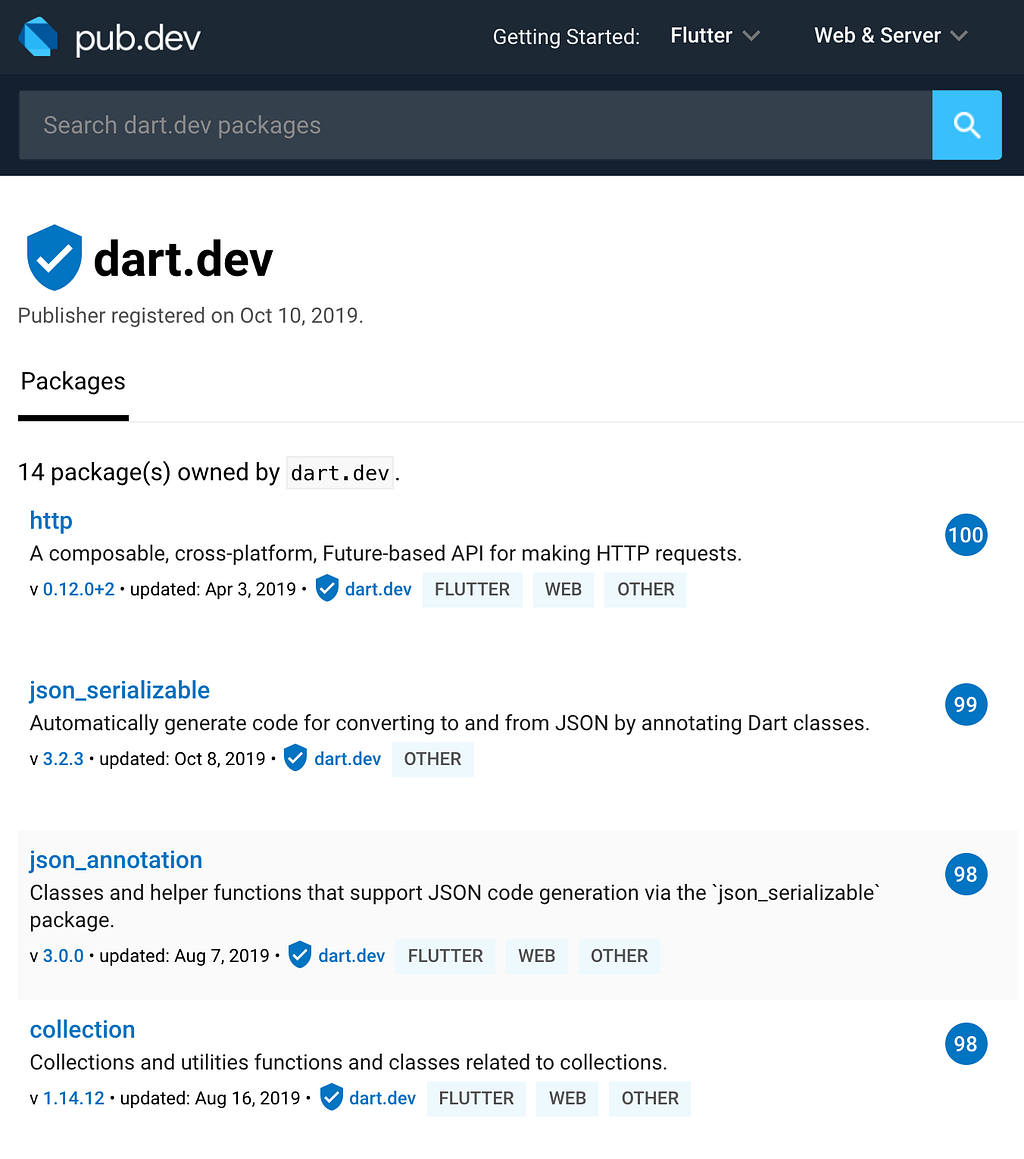Open the collection package link
This screenshot has width=1024, height=1159.
(82, 1030)
